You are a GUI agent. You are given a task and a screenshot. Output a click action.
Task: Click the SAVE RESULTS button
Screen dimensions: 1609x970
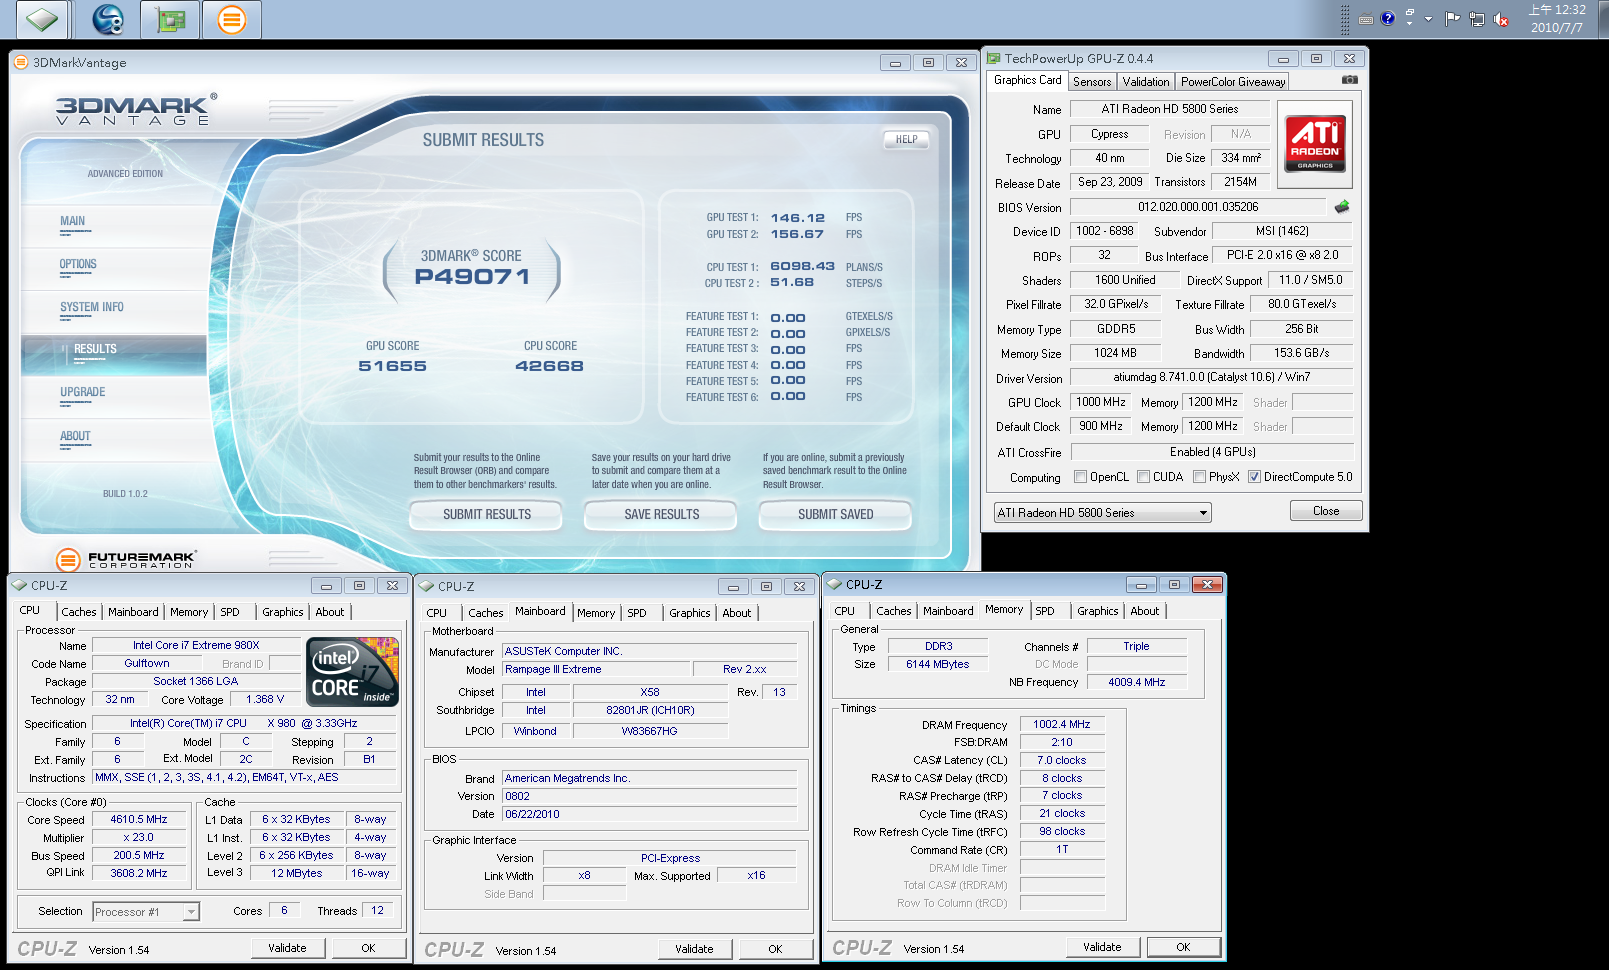[662, 514]
